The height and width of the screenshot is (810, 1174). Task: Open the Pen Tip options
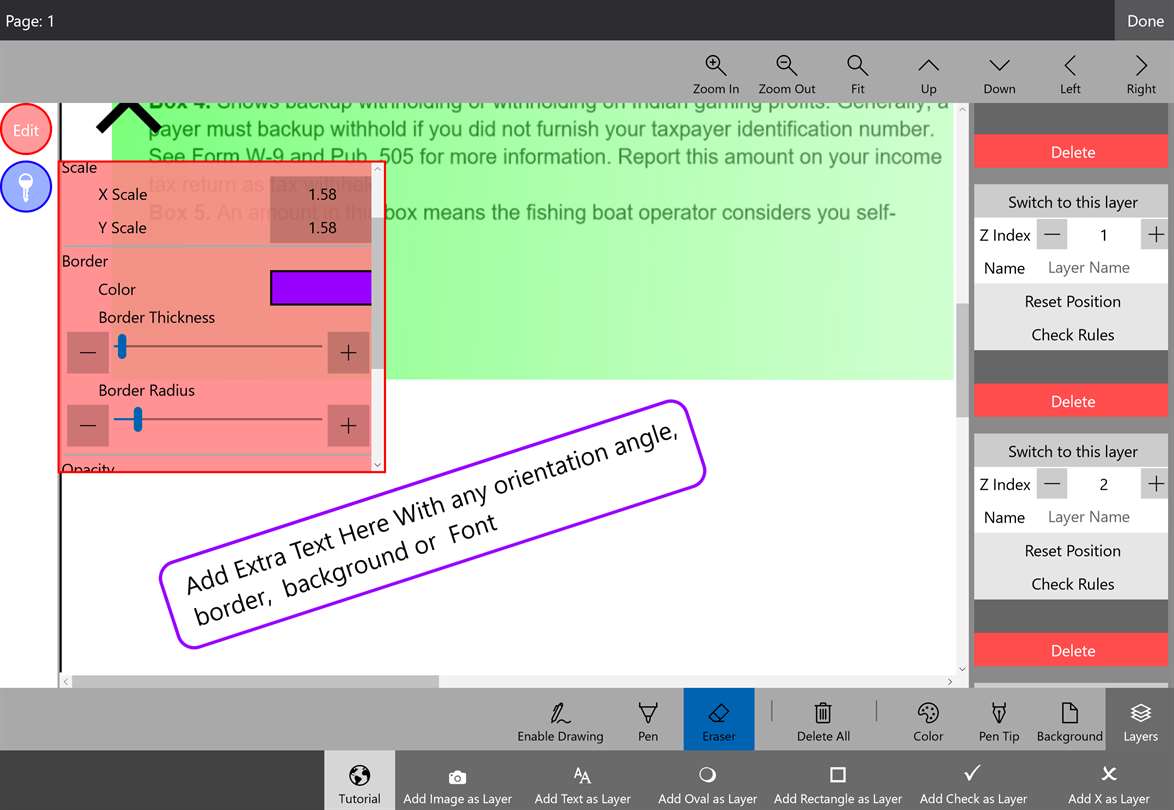[x=999, y=720]
